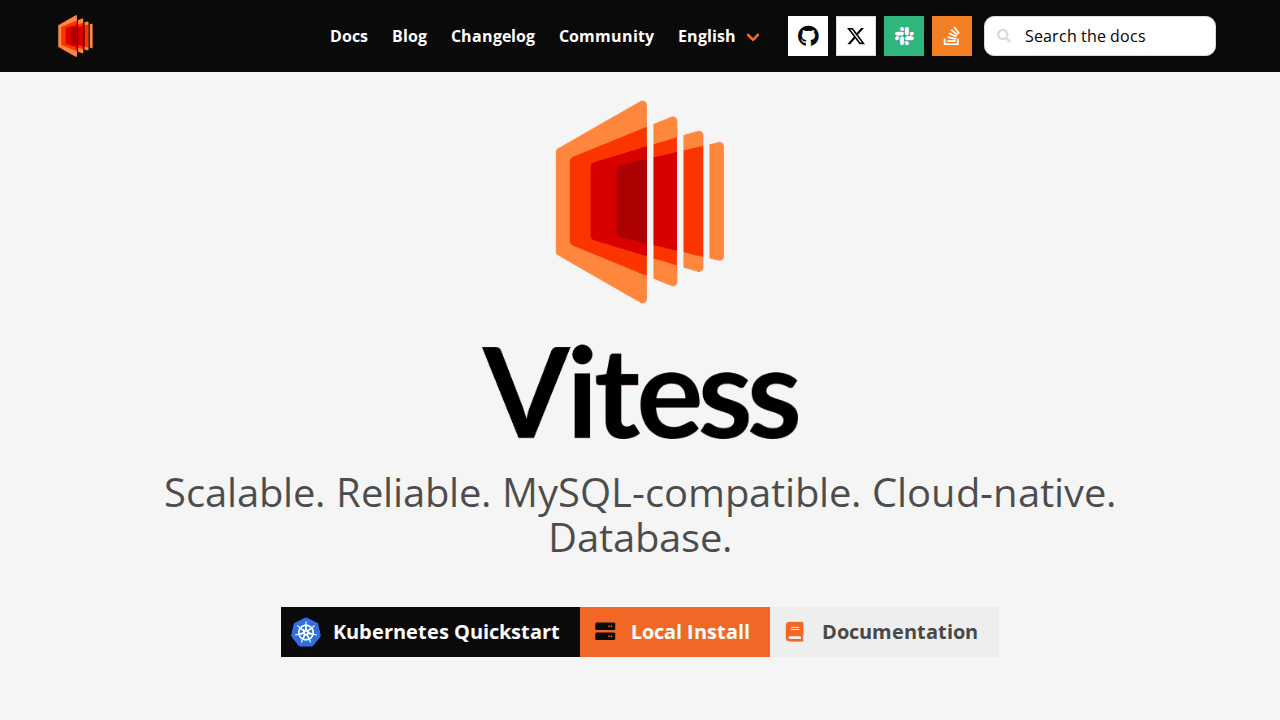Click the orange chevron next to English
The width and height of the screenshot is (1280, 720).
(753, 37)
